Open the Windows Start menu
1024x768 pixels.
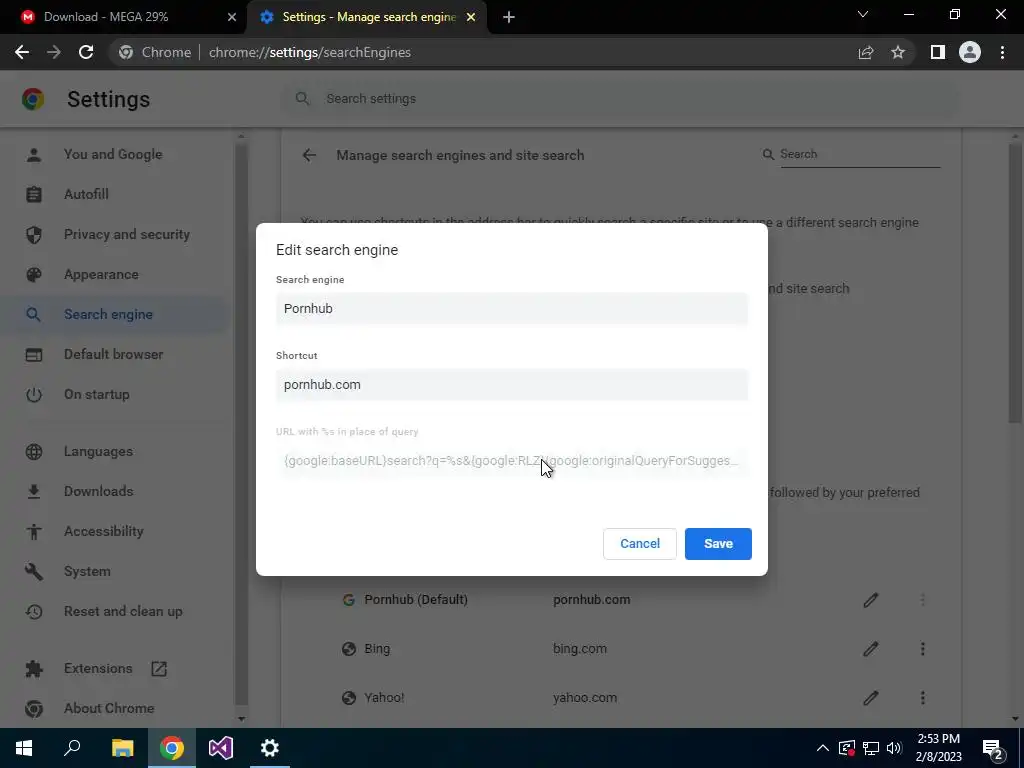[x=24, y=748]
